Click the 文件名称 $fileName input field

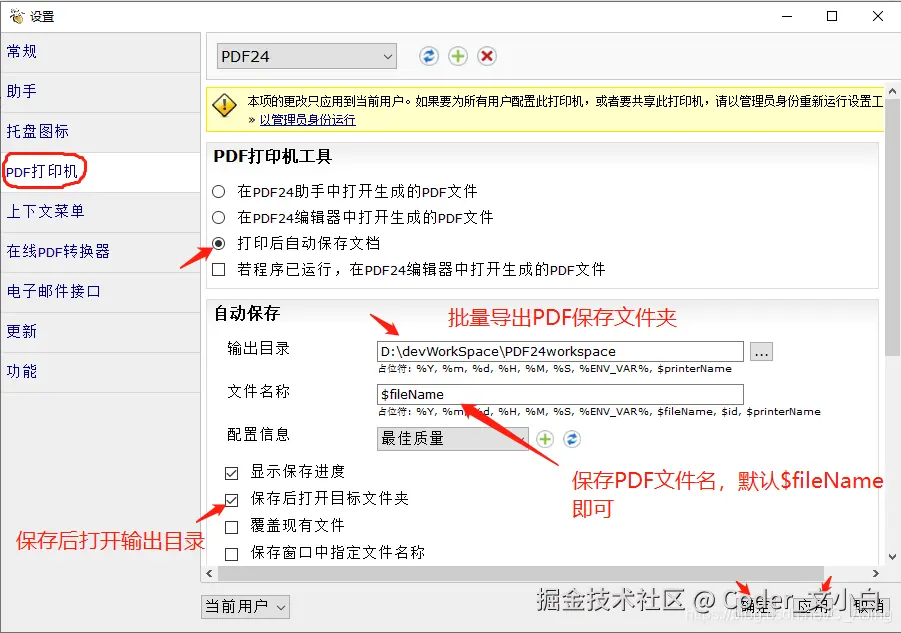pos(560,395)
